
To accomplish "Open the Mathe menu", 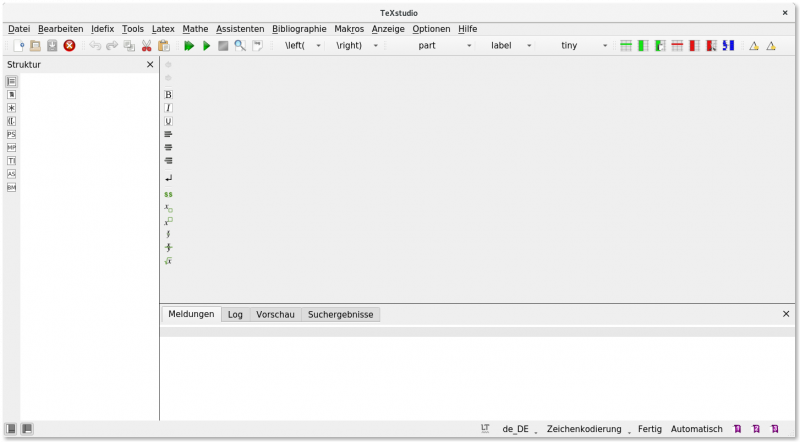I will tap(195, 29).
